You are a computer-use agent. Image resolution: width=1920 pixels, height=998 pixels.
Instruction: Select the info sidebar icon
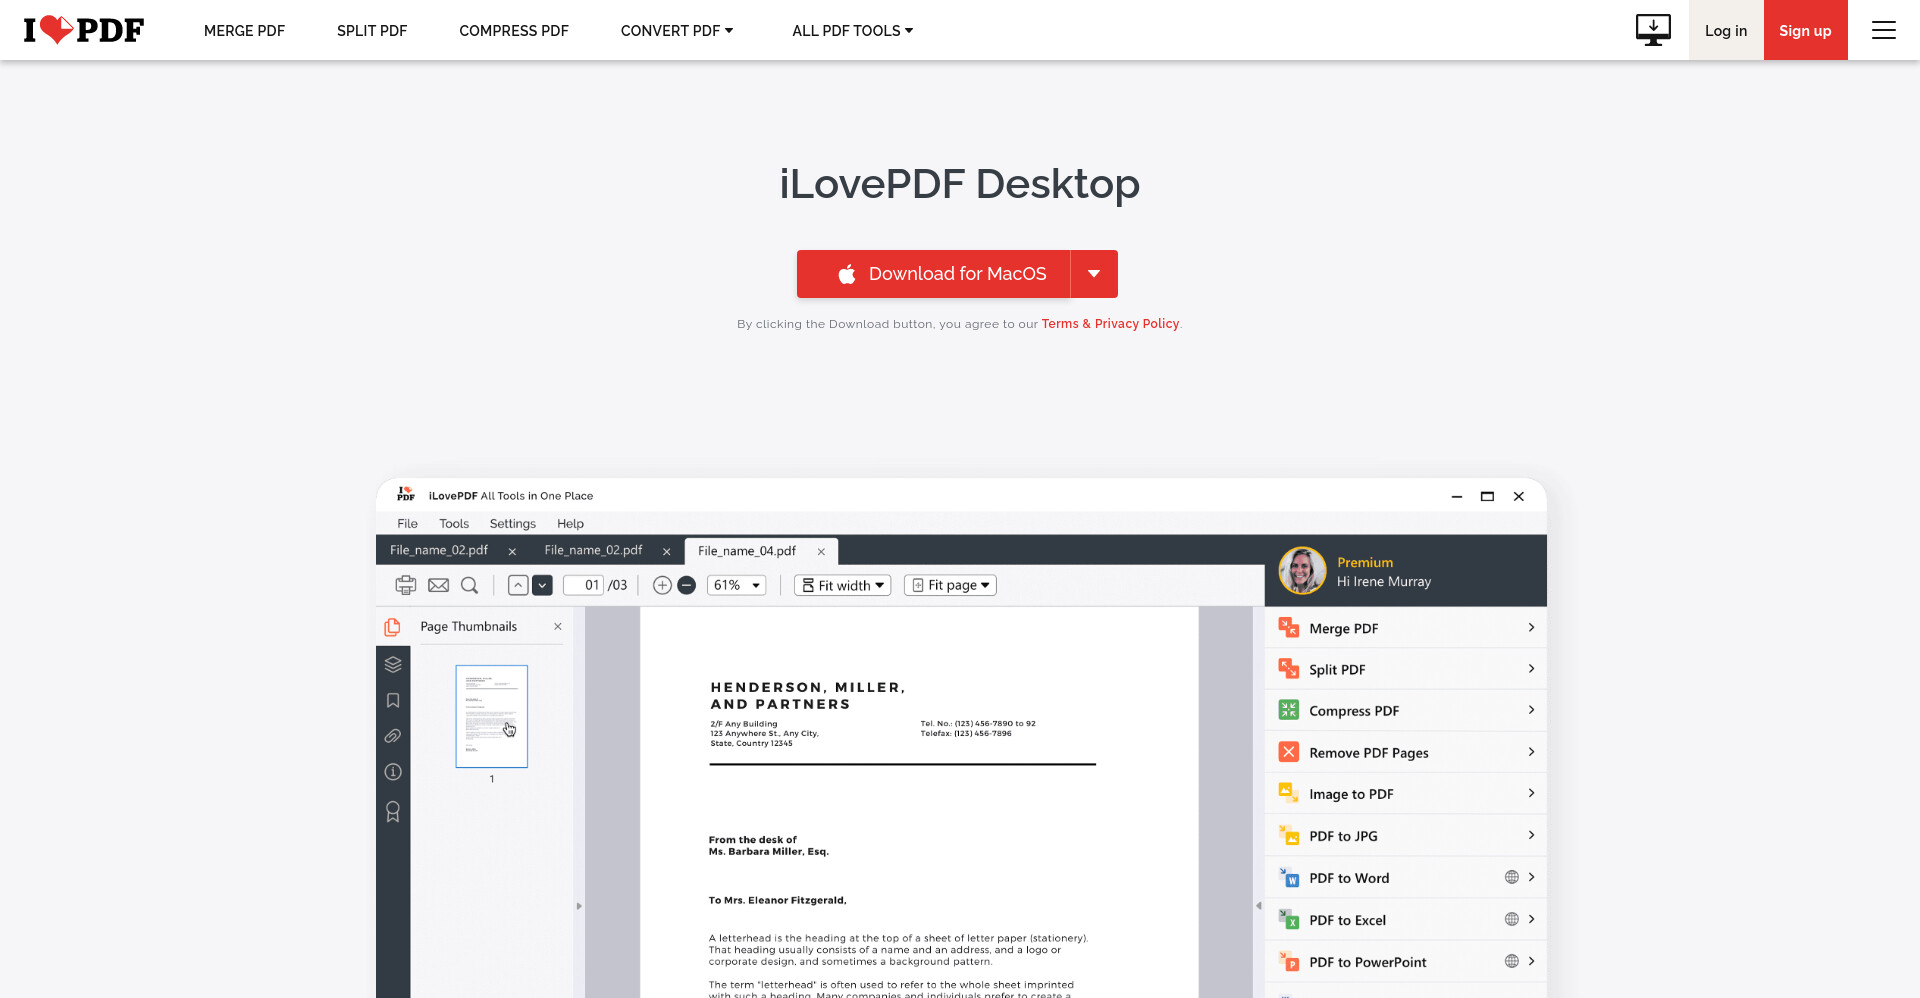pyautogui.click(x=393, y=772)
